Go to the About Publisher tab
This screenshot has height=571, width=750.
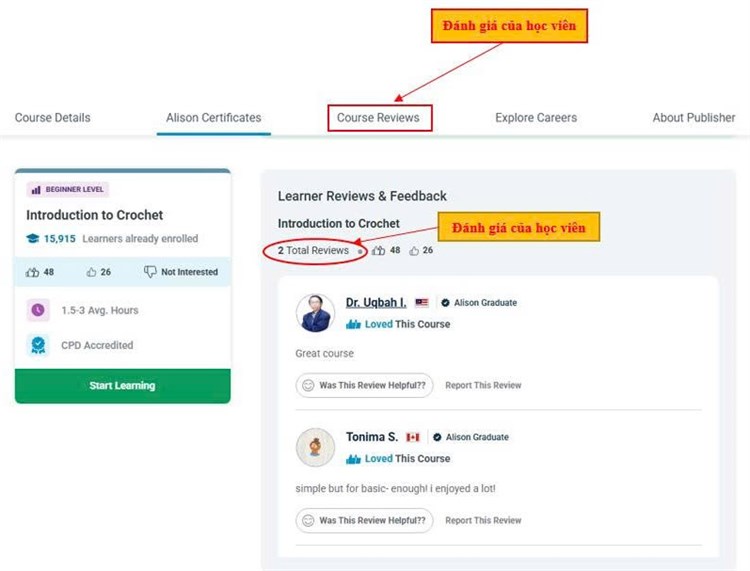694,118
